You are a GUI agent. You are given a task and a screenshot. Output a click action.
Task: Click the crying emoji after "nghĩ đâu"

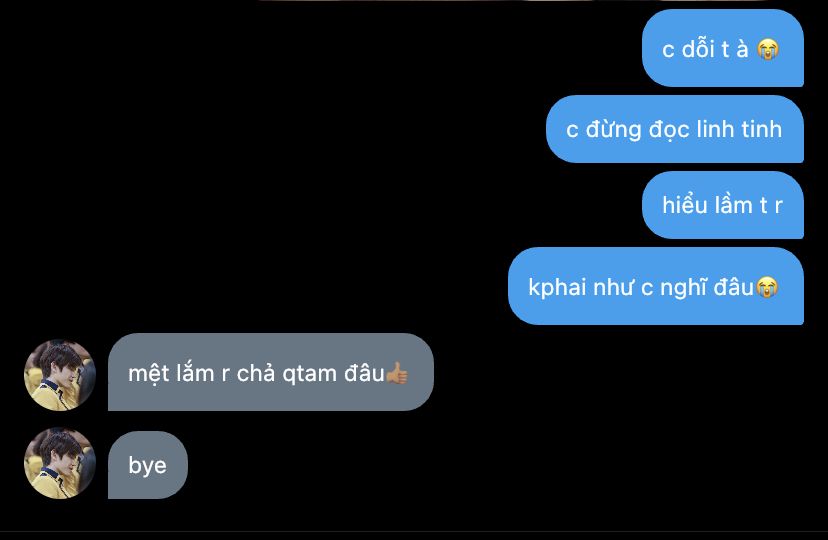(767, 287)
